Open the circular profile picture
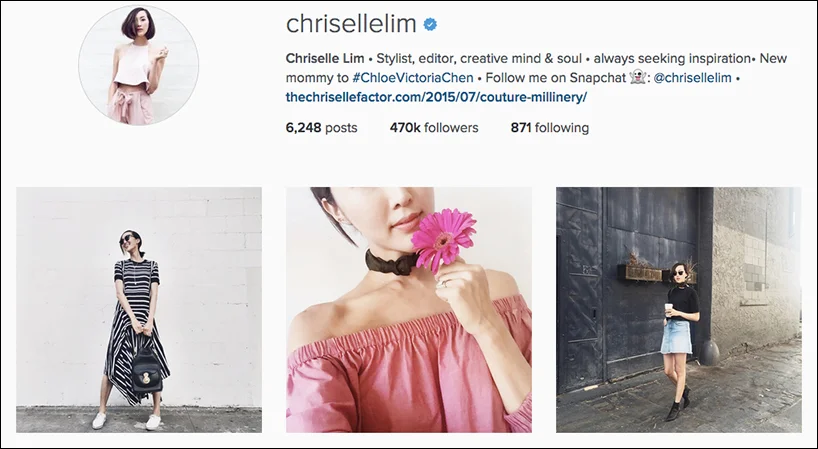818x449 pixels. pos(138,65)
